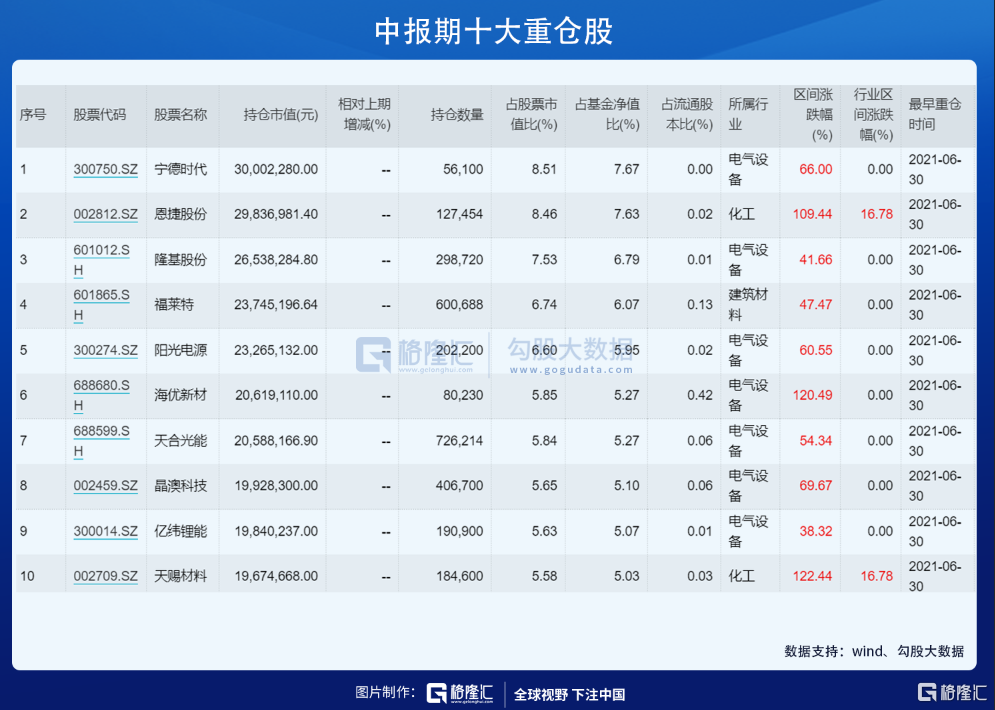Click the 占基金净值比(%) column header

point(608,114)
